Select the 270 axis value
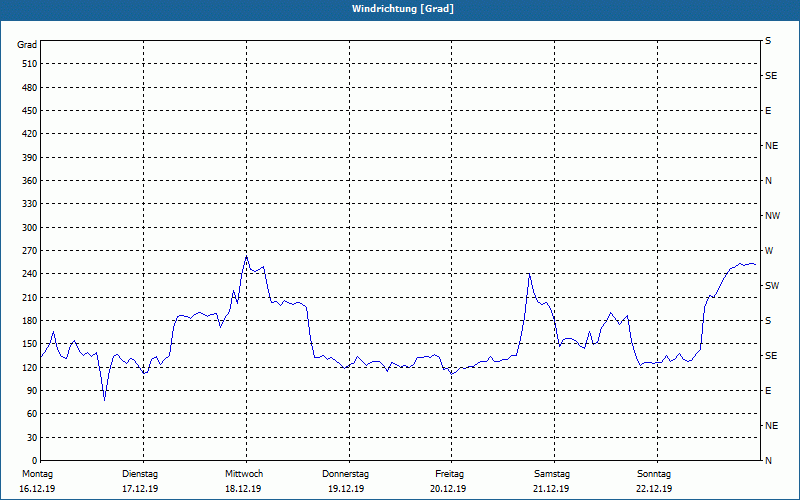This screenshot has width=800, height=500. click(30, 251)
